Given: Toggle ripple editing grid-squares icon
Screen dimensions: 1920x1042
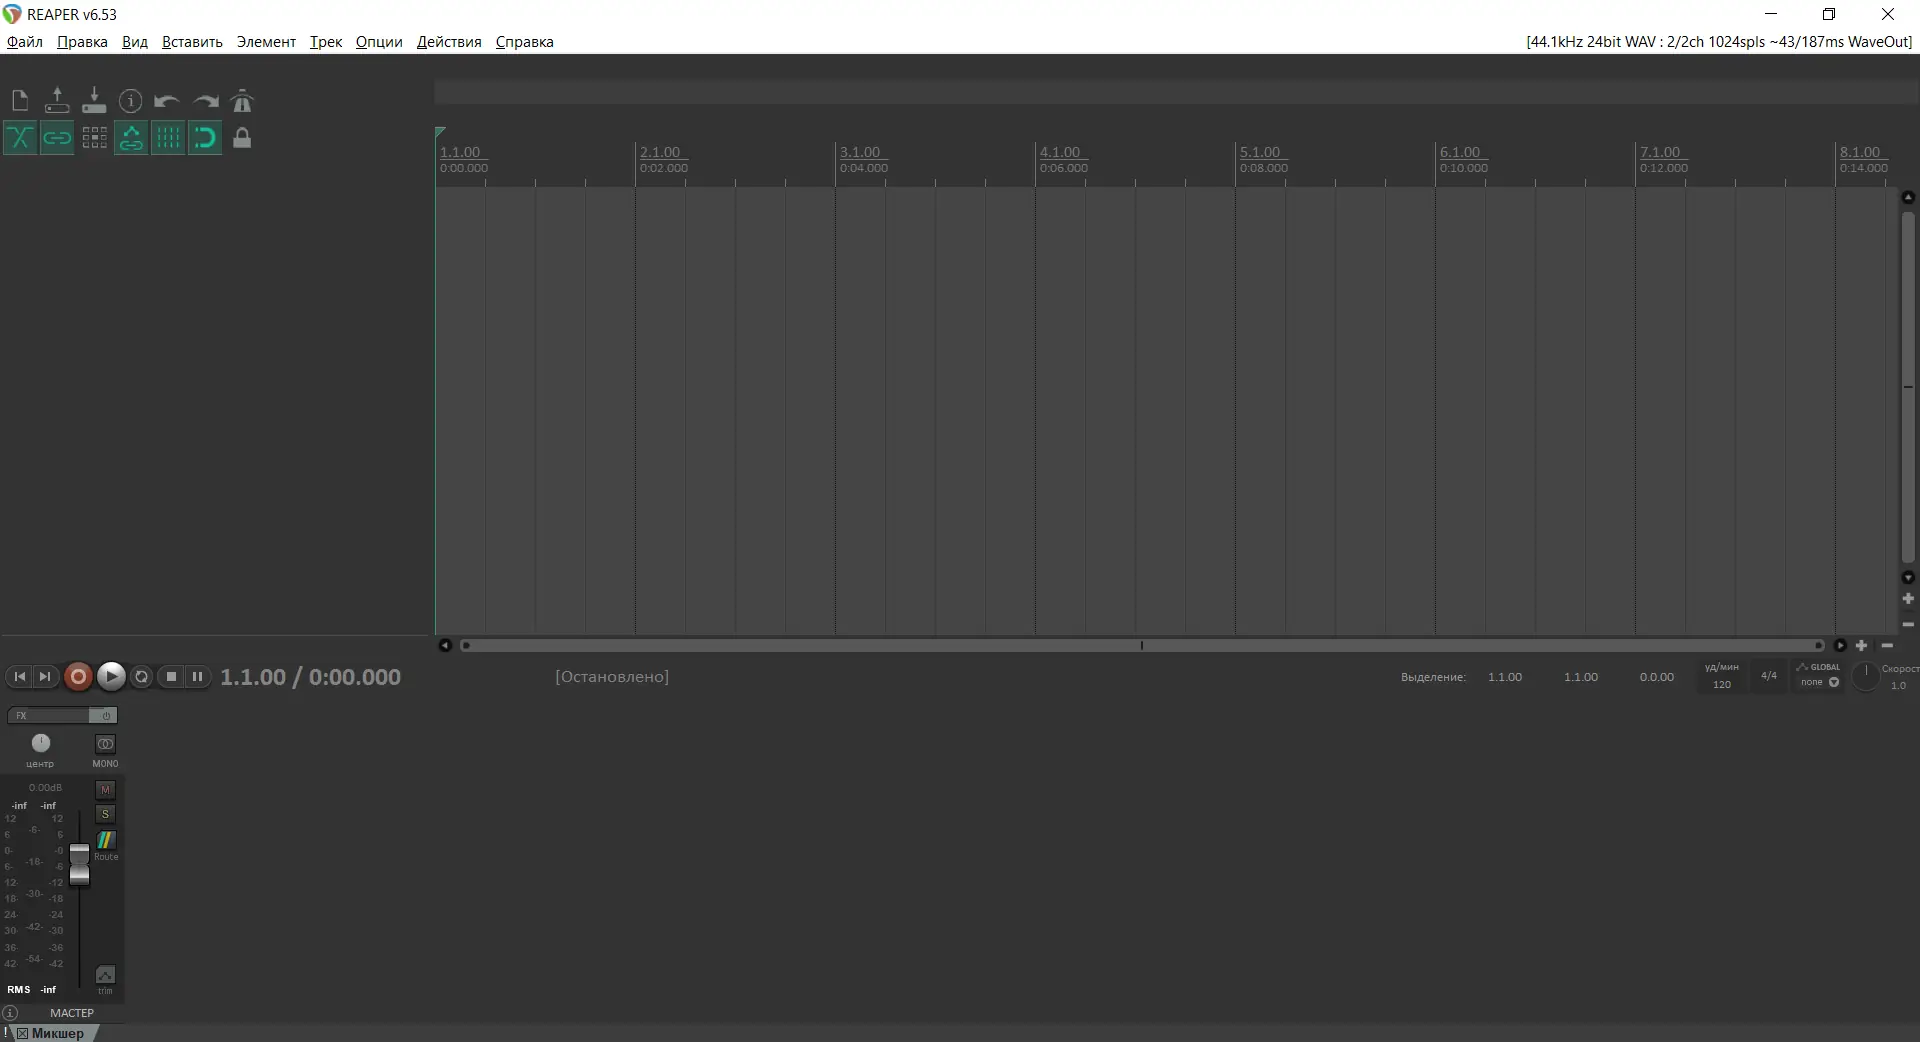Looking at the screenshot, I should pyautogui.click(x=94, y=138).
